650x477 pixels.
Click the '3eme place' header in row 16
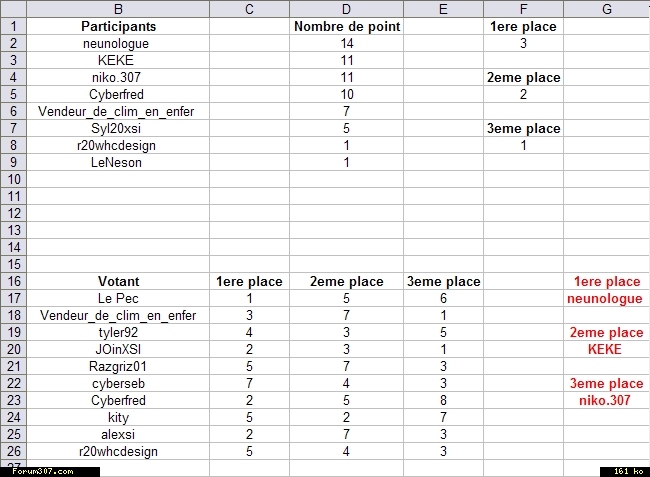(443, 281)
